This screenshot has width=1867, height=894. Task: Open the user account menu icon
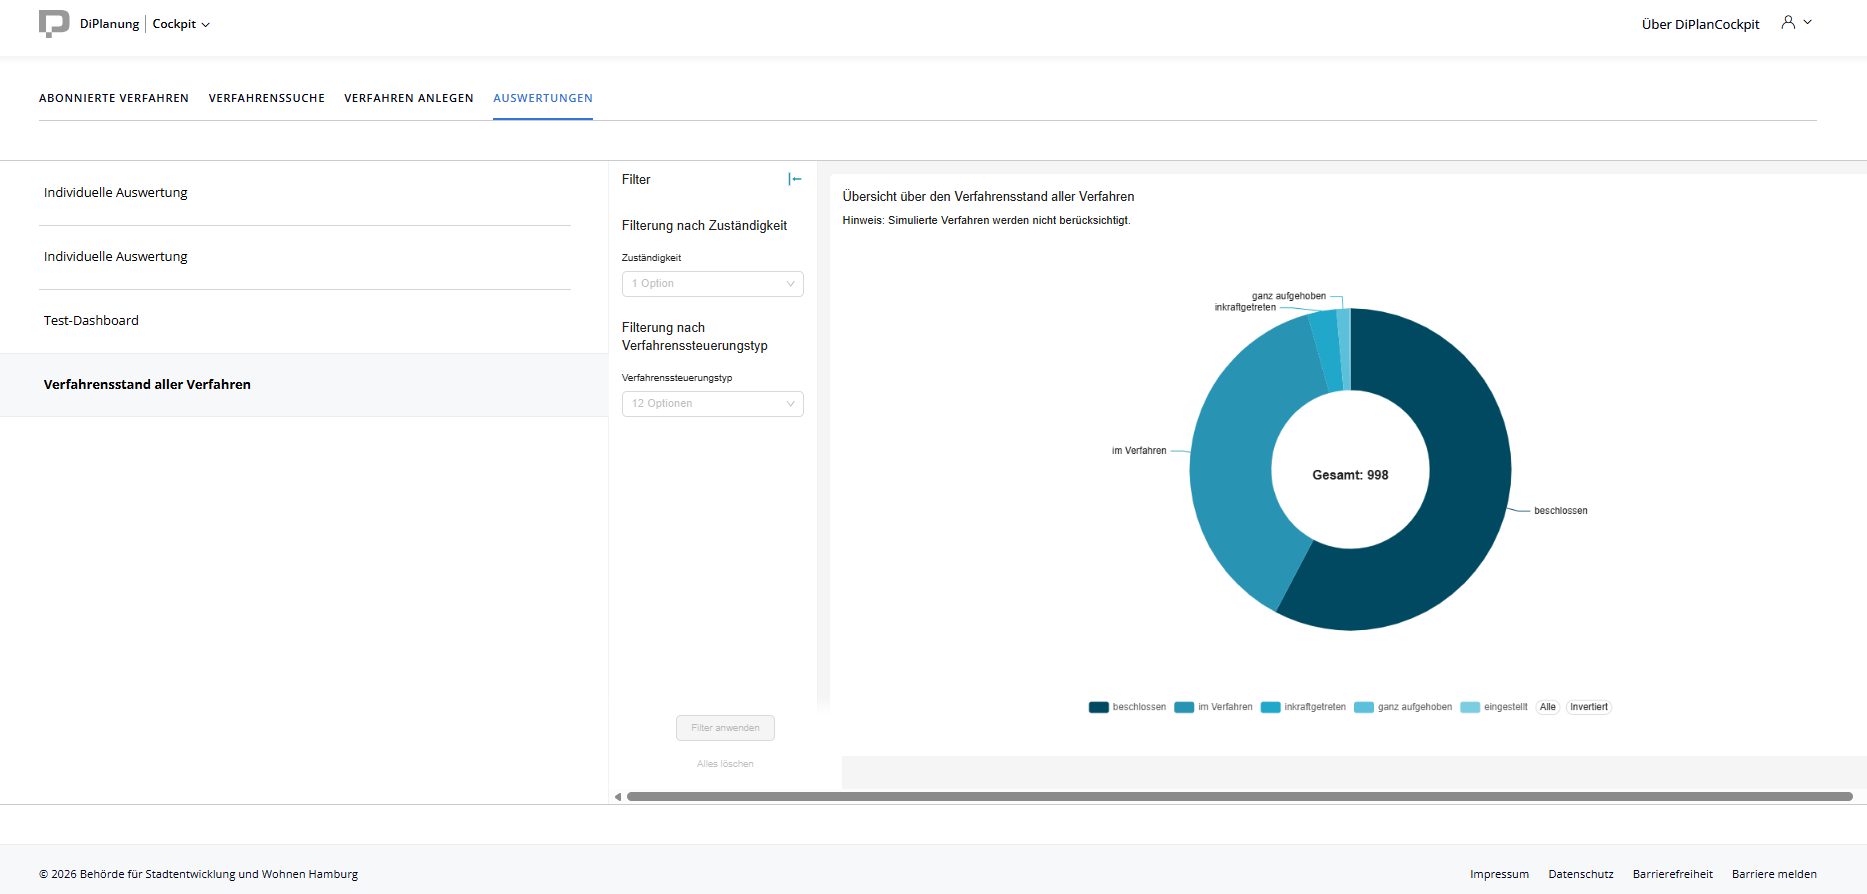click(1788, 22)
